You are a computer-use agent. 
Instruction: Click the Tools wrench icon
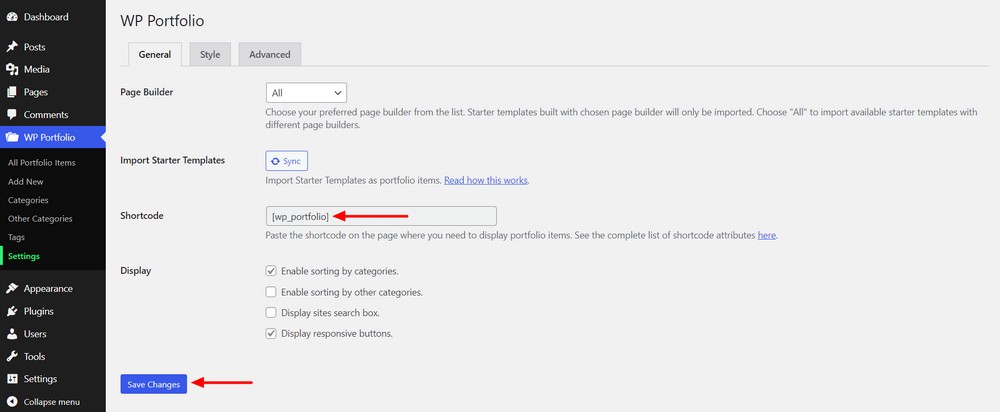click(11, 357)
